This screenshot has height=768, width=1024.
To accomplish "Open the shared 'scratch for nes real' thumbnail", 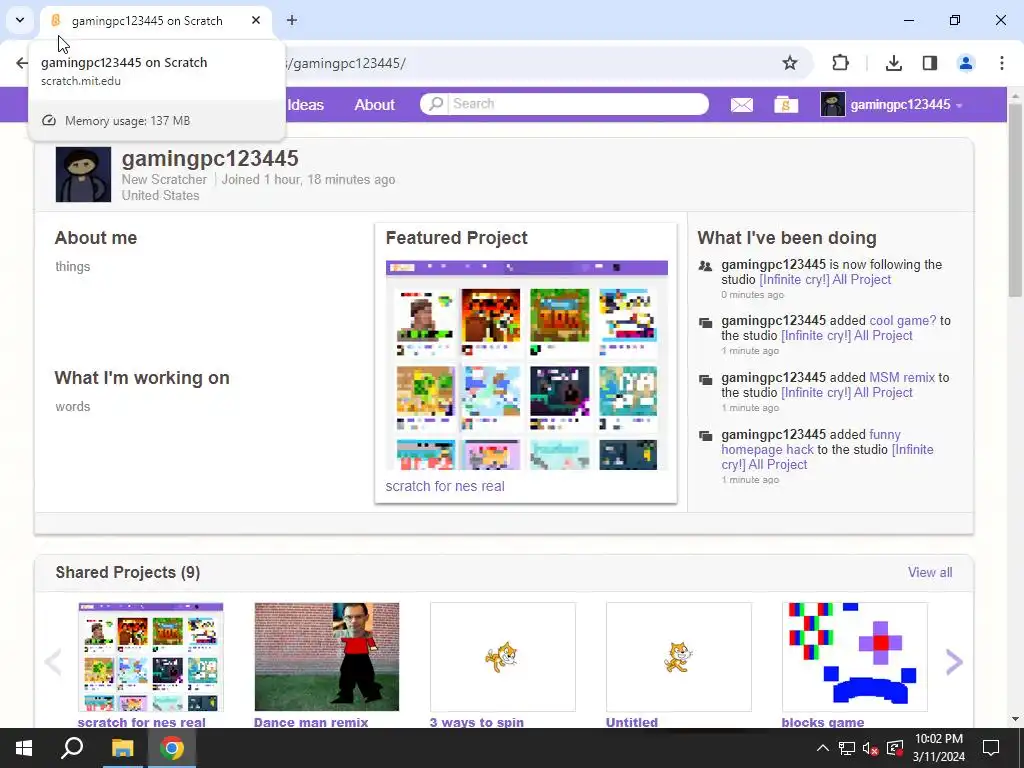I will [151, 656].
